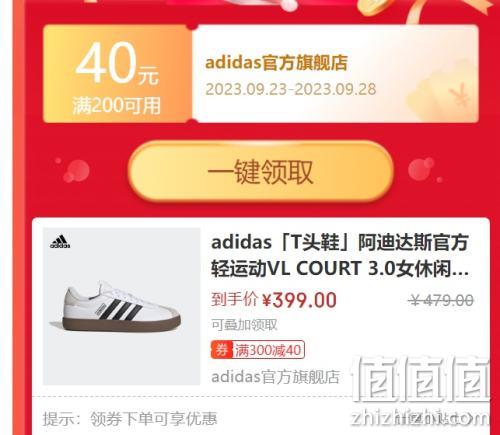Click the 满200可用 condition text
The width and height of the screenshot is (500, 435).
coord(117,106)
